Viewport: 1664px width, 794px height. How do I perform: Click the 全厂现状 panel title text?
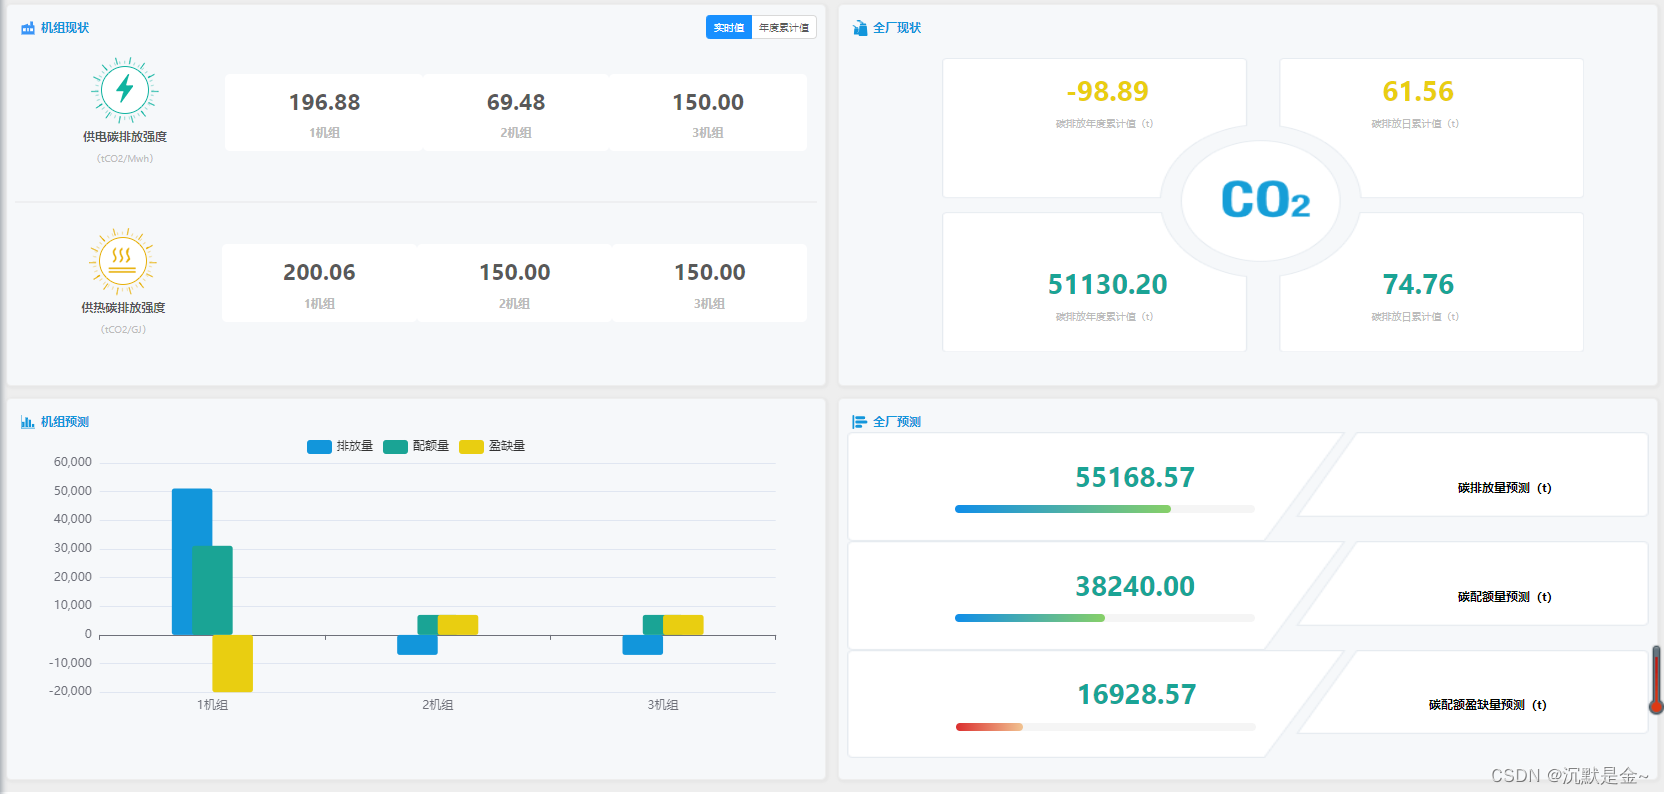(x=897, y=28)
